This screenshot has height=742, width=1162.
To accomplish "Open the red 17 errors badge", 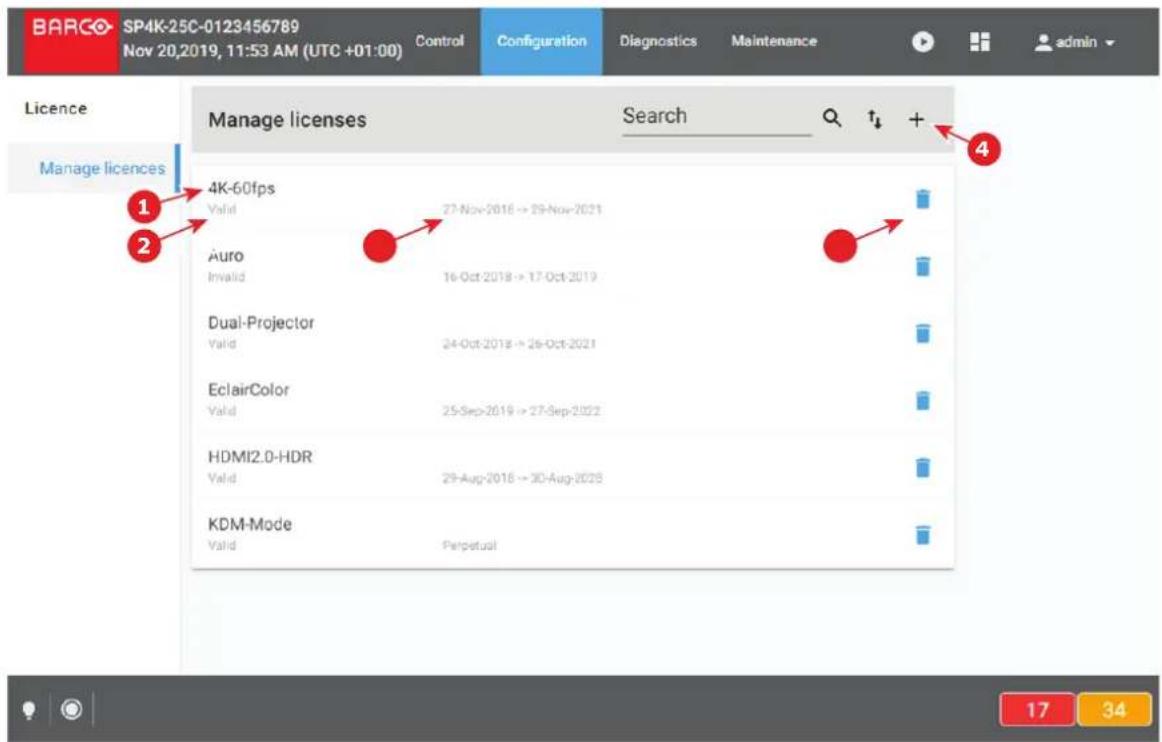I will click(x=1038, y=710).
